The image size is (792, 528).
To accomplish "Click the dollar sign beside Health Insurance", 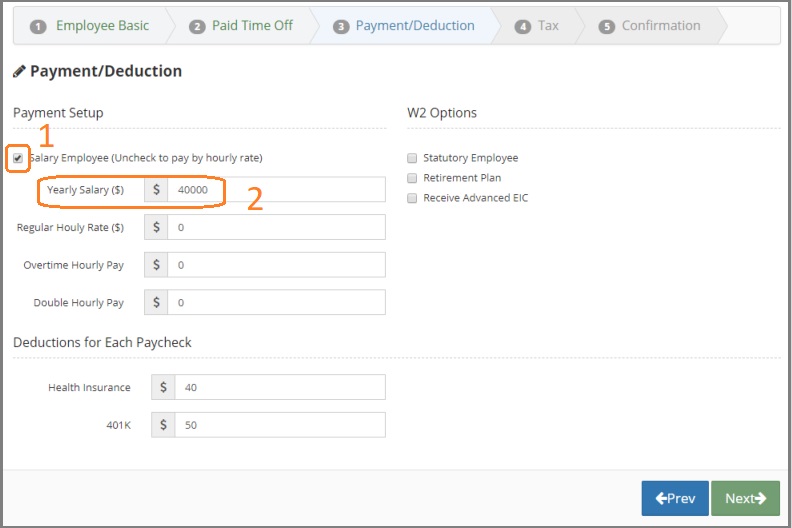I will click(x=163, y=387).
